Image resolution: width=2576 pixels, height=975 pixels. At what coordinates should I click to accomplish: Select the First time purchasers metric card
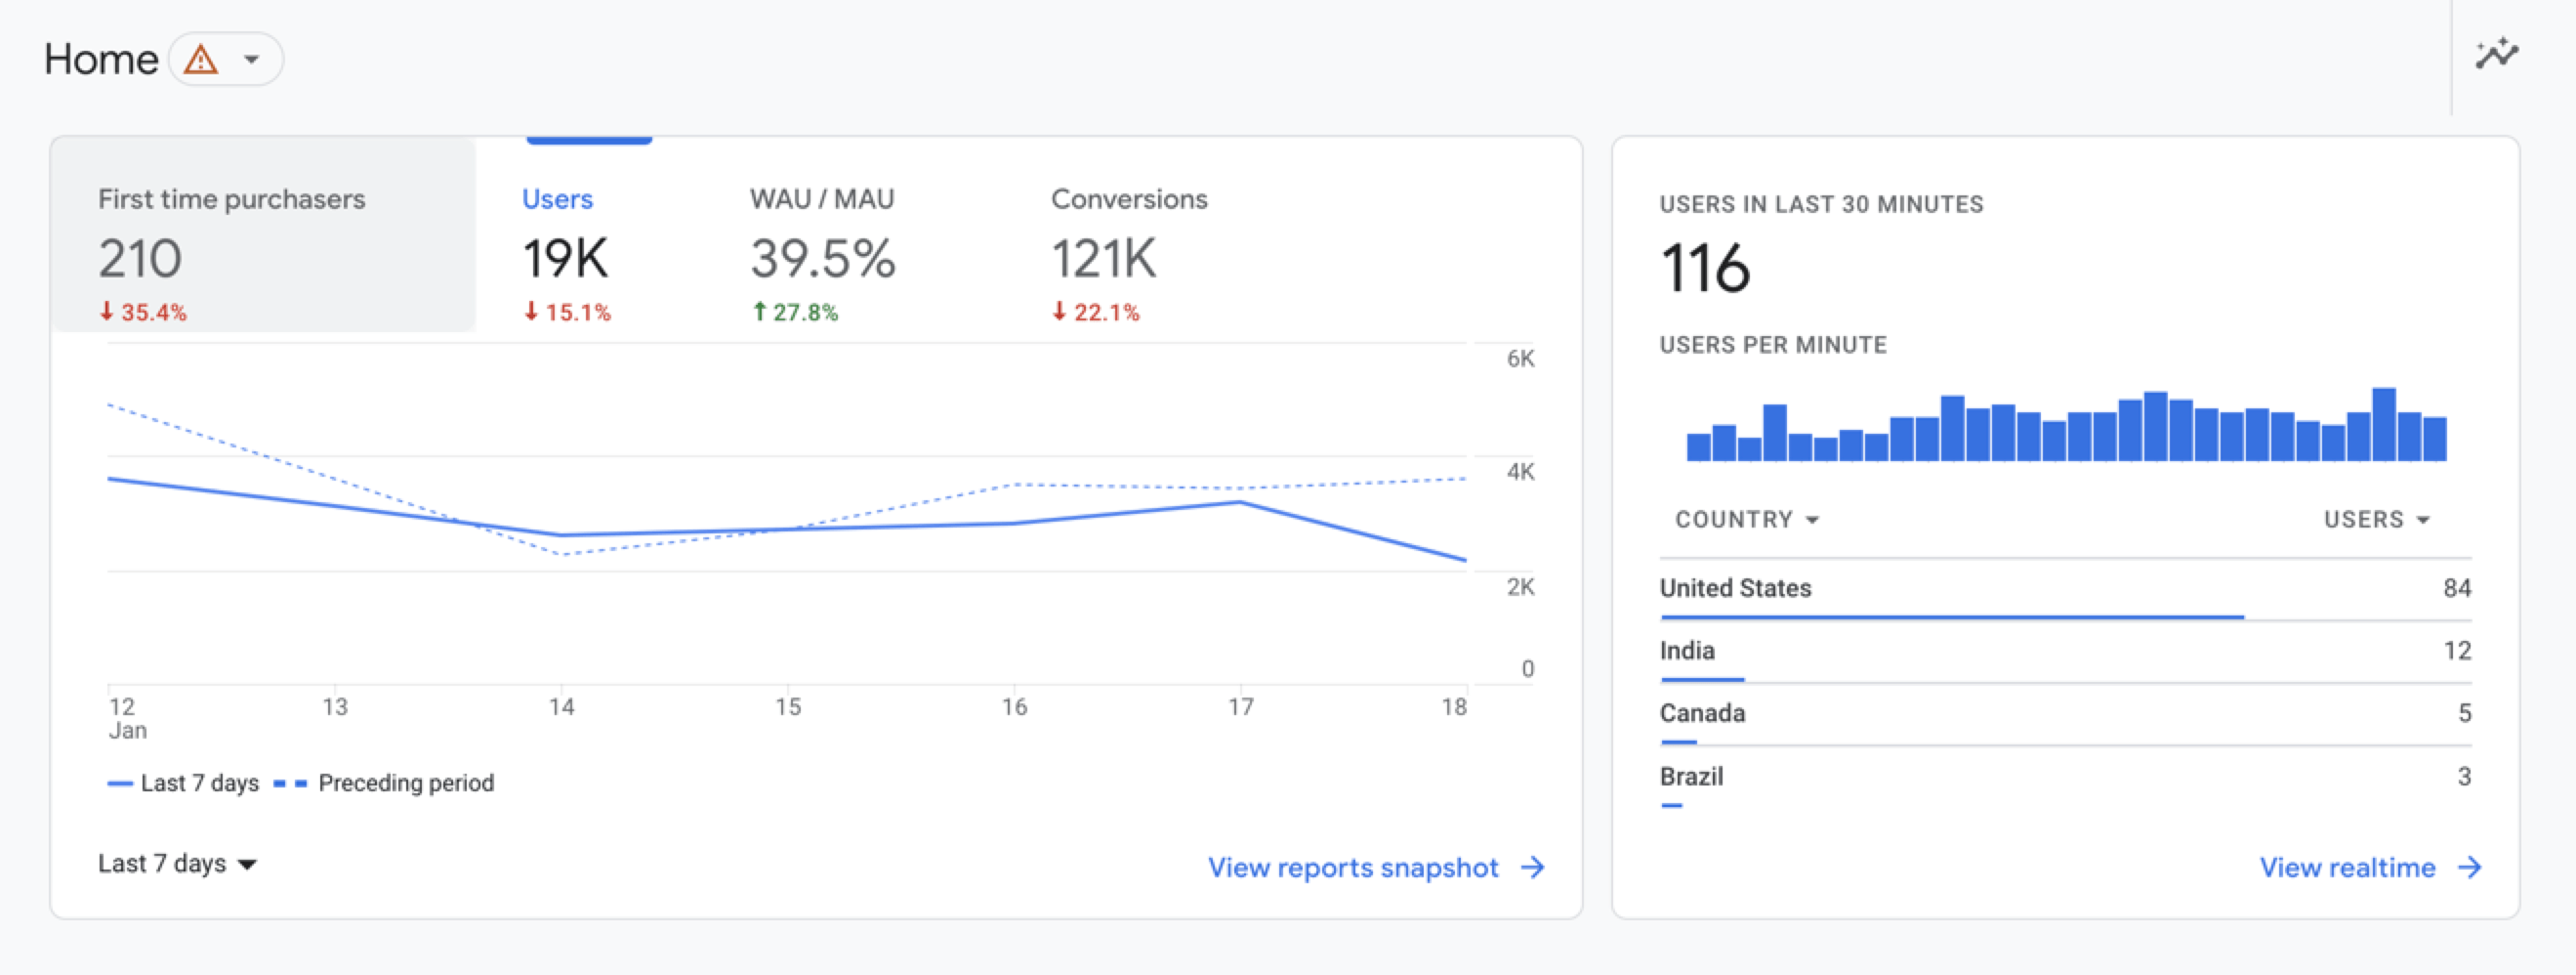pos(264,234)
